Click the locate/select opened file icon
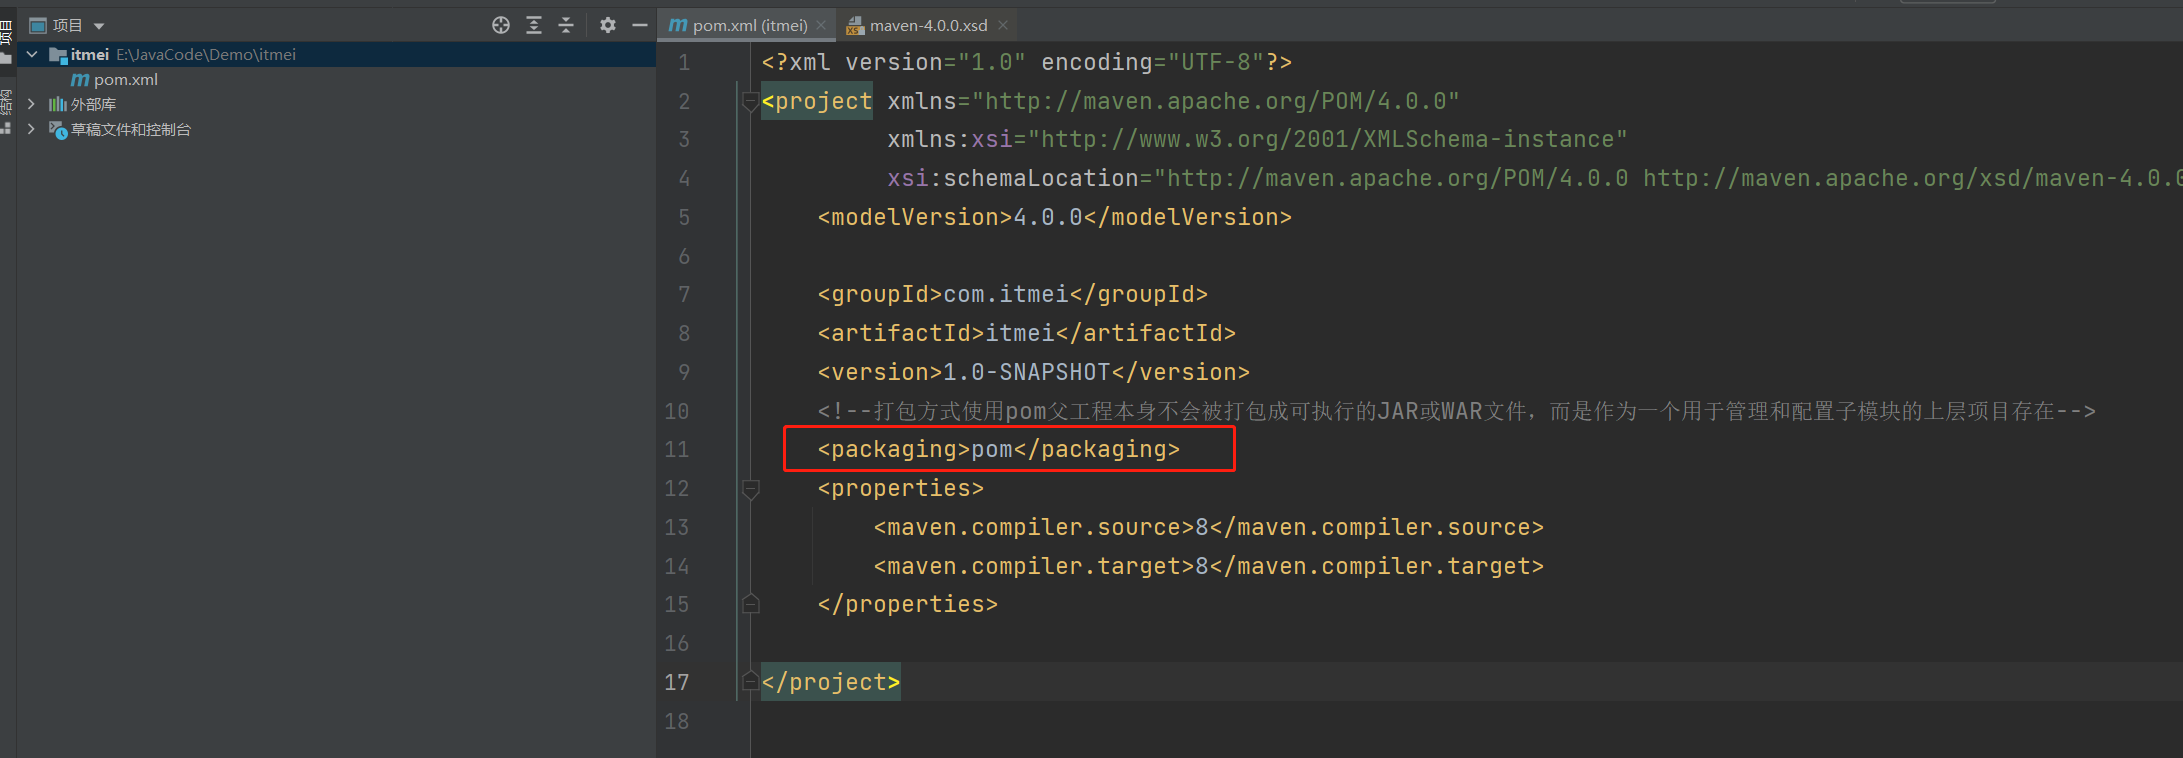This screenshot has width=2183, height=758. click(501, 25)
